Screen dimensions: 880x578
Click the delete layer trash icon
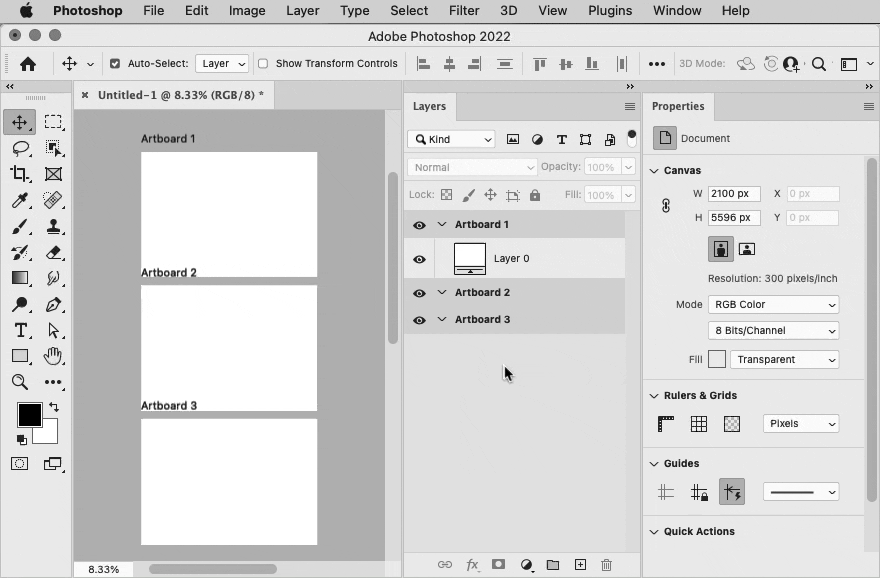click(x=606, y=565)
